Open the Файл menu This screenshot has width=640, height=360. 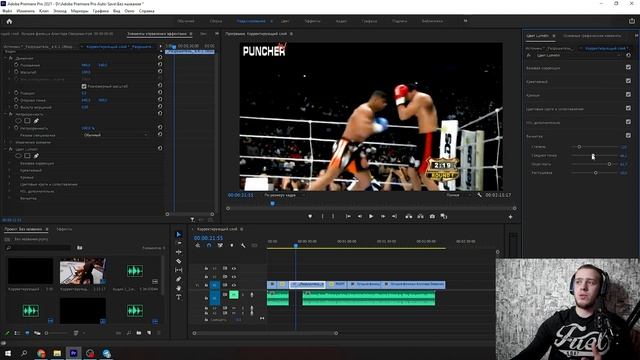pyautogui.click(x=7, y=11)
